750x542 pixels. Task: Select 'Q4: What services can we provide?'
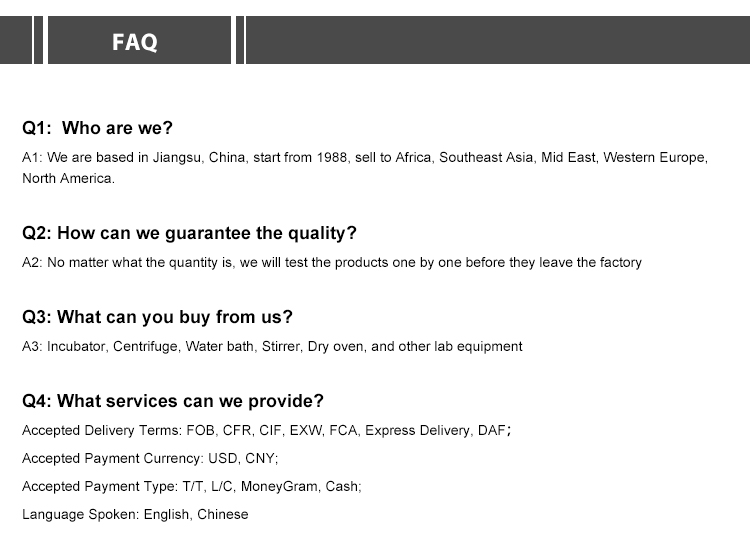pyautogui.click(x=173, y=401)
